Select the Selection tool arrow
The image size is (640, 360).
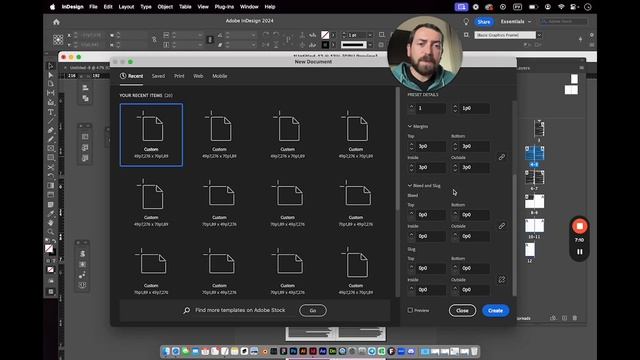click(51, 66)
